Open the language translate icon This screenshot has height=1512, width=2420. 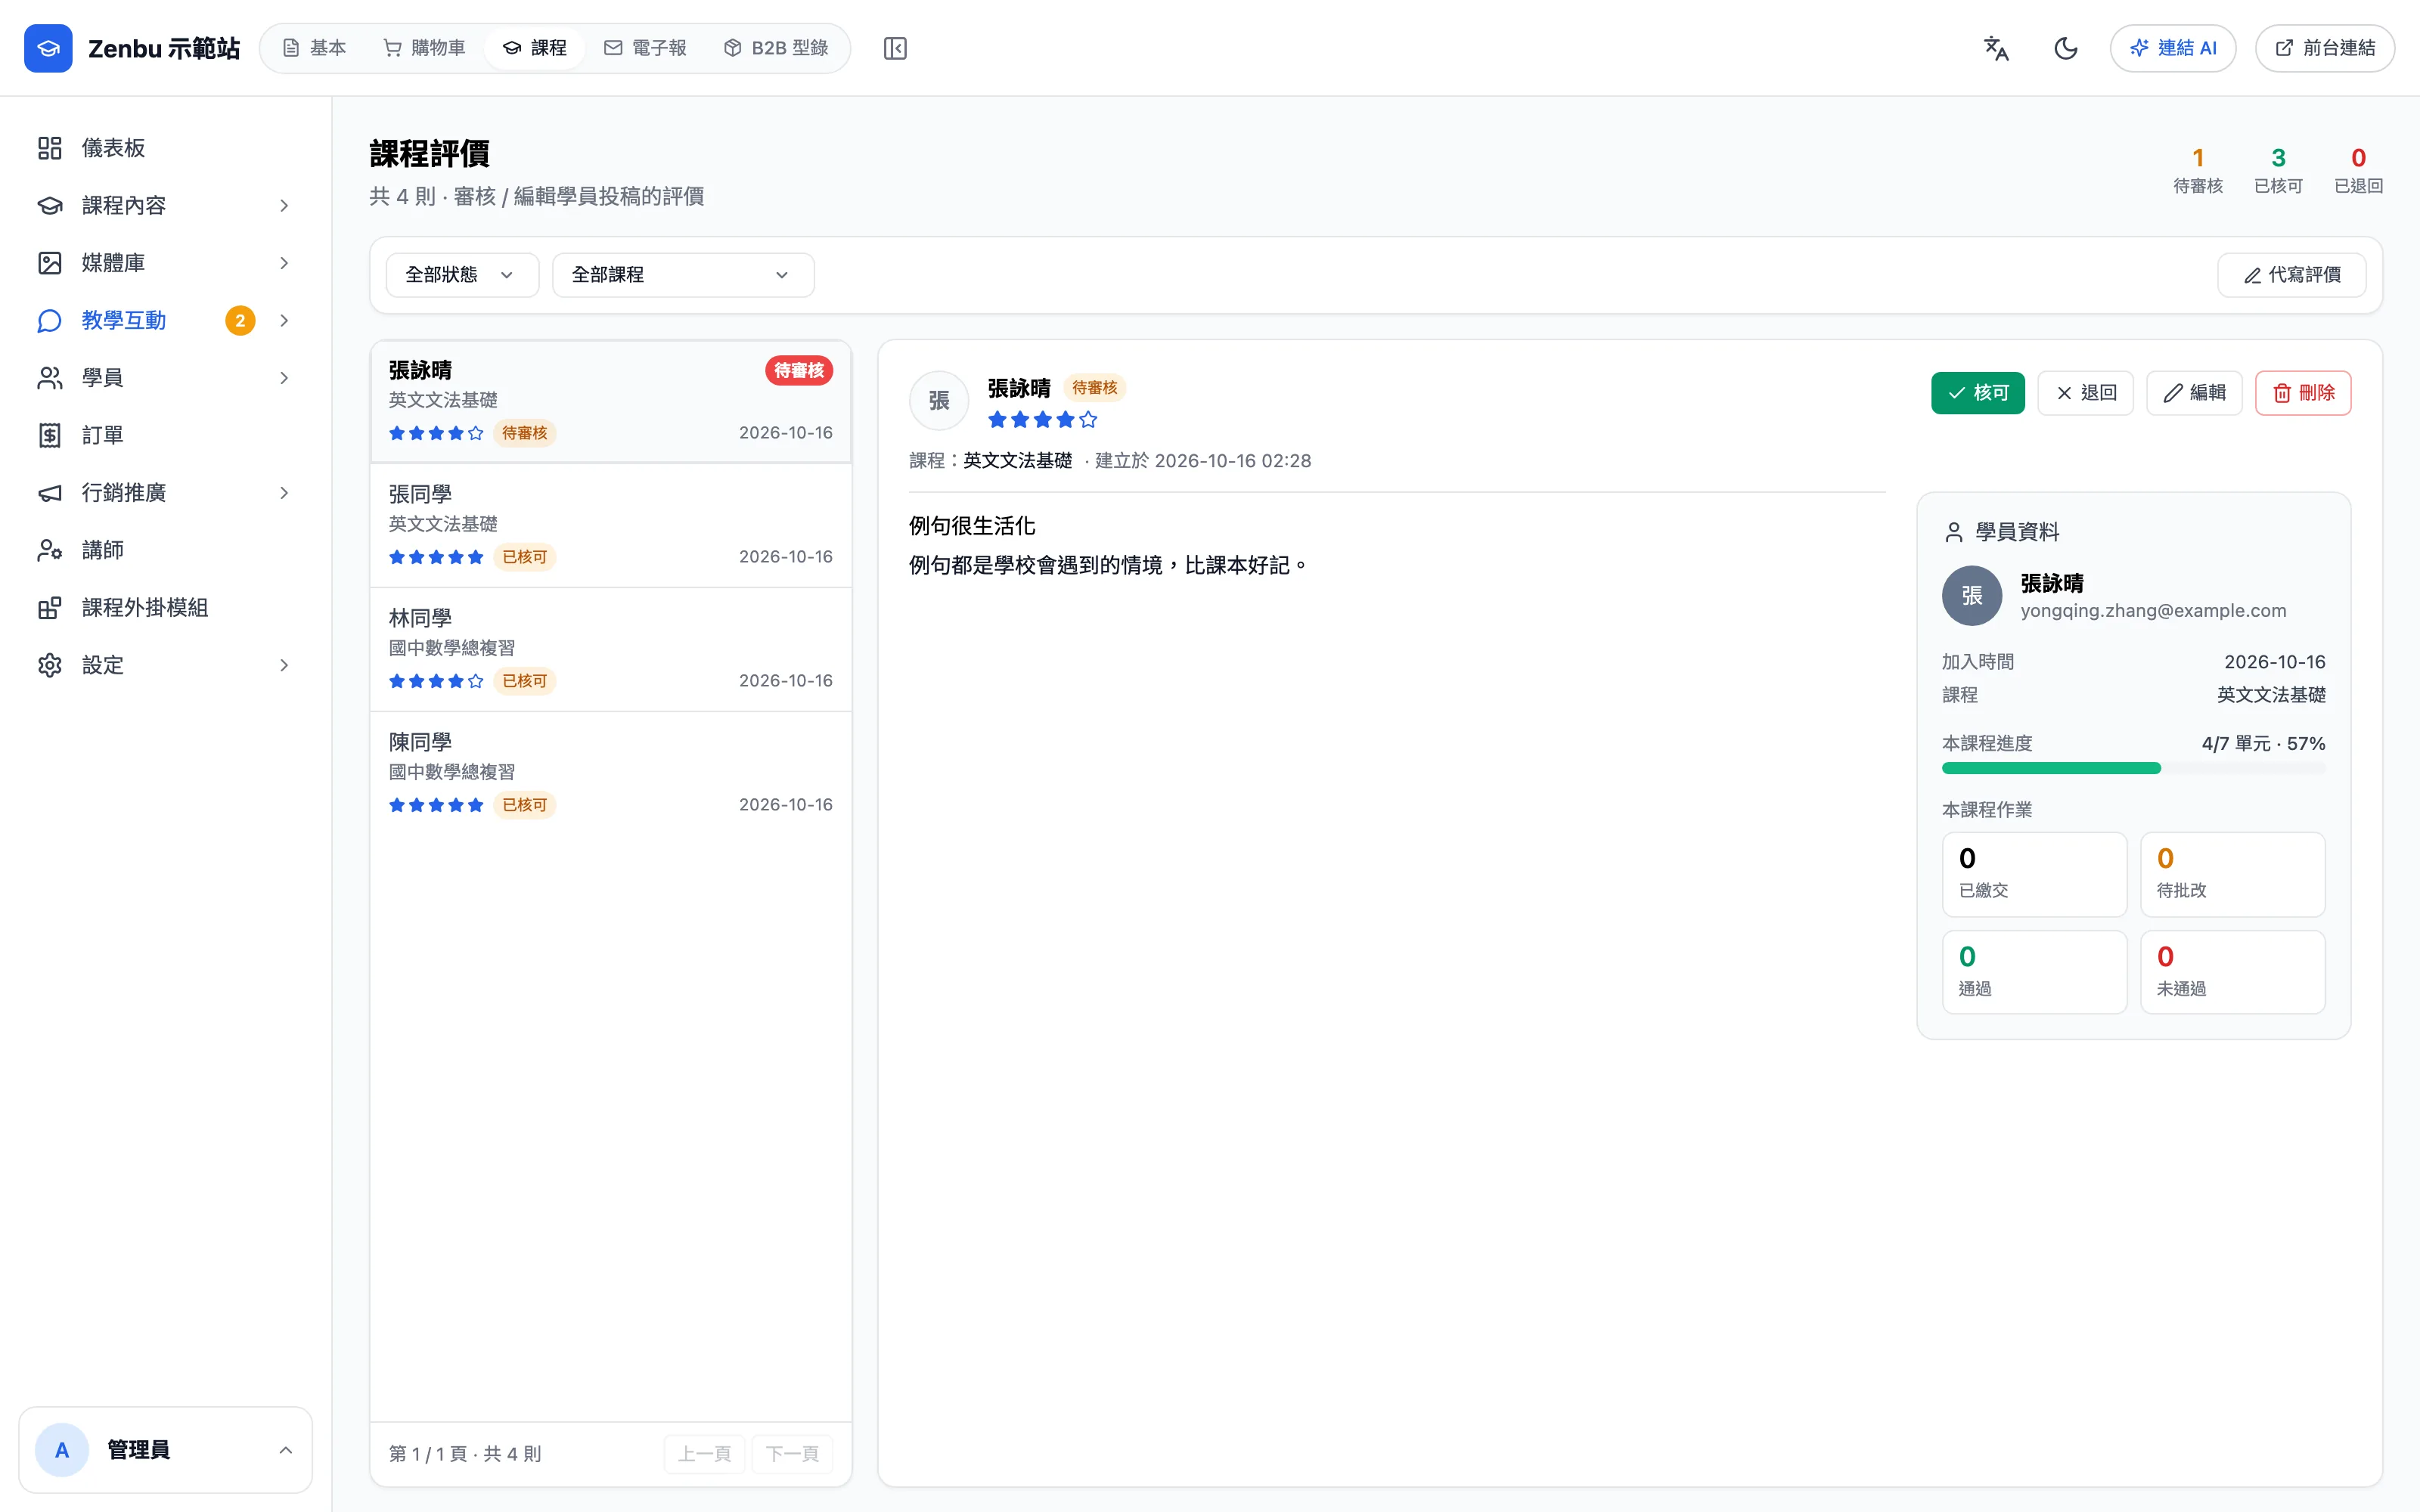[x=1996, y=48]
